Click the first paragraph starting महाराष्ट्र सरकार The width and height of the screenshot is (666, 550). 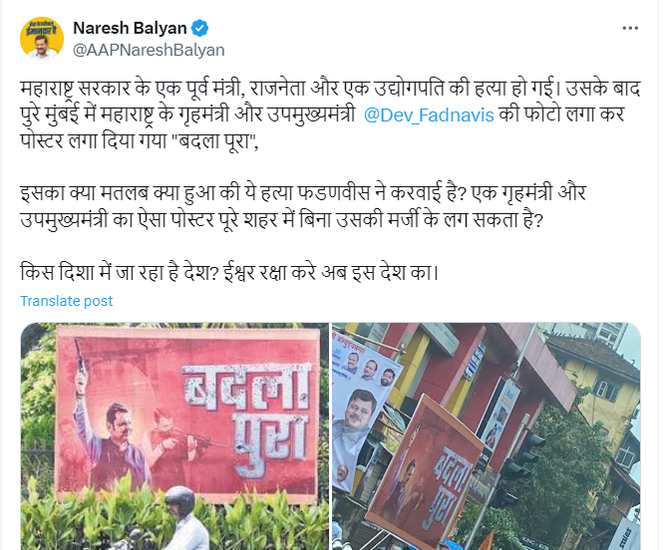tap(330, 115)
